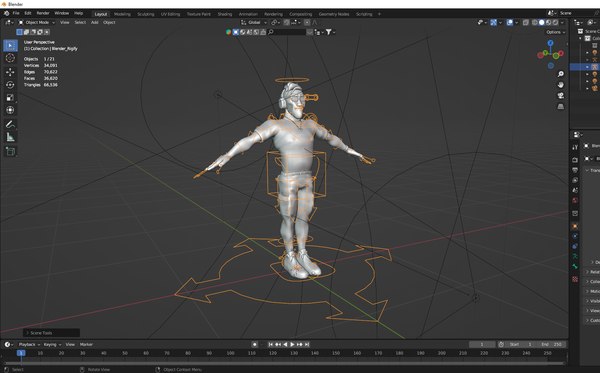Switch to material preview shading
The image size is (600, 373).
pyautogui.click(x=548, y=23)
